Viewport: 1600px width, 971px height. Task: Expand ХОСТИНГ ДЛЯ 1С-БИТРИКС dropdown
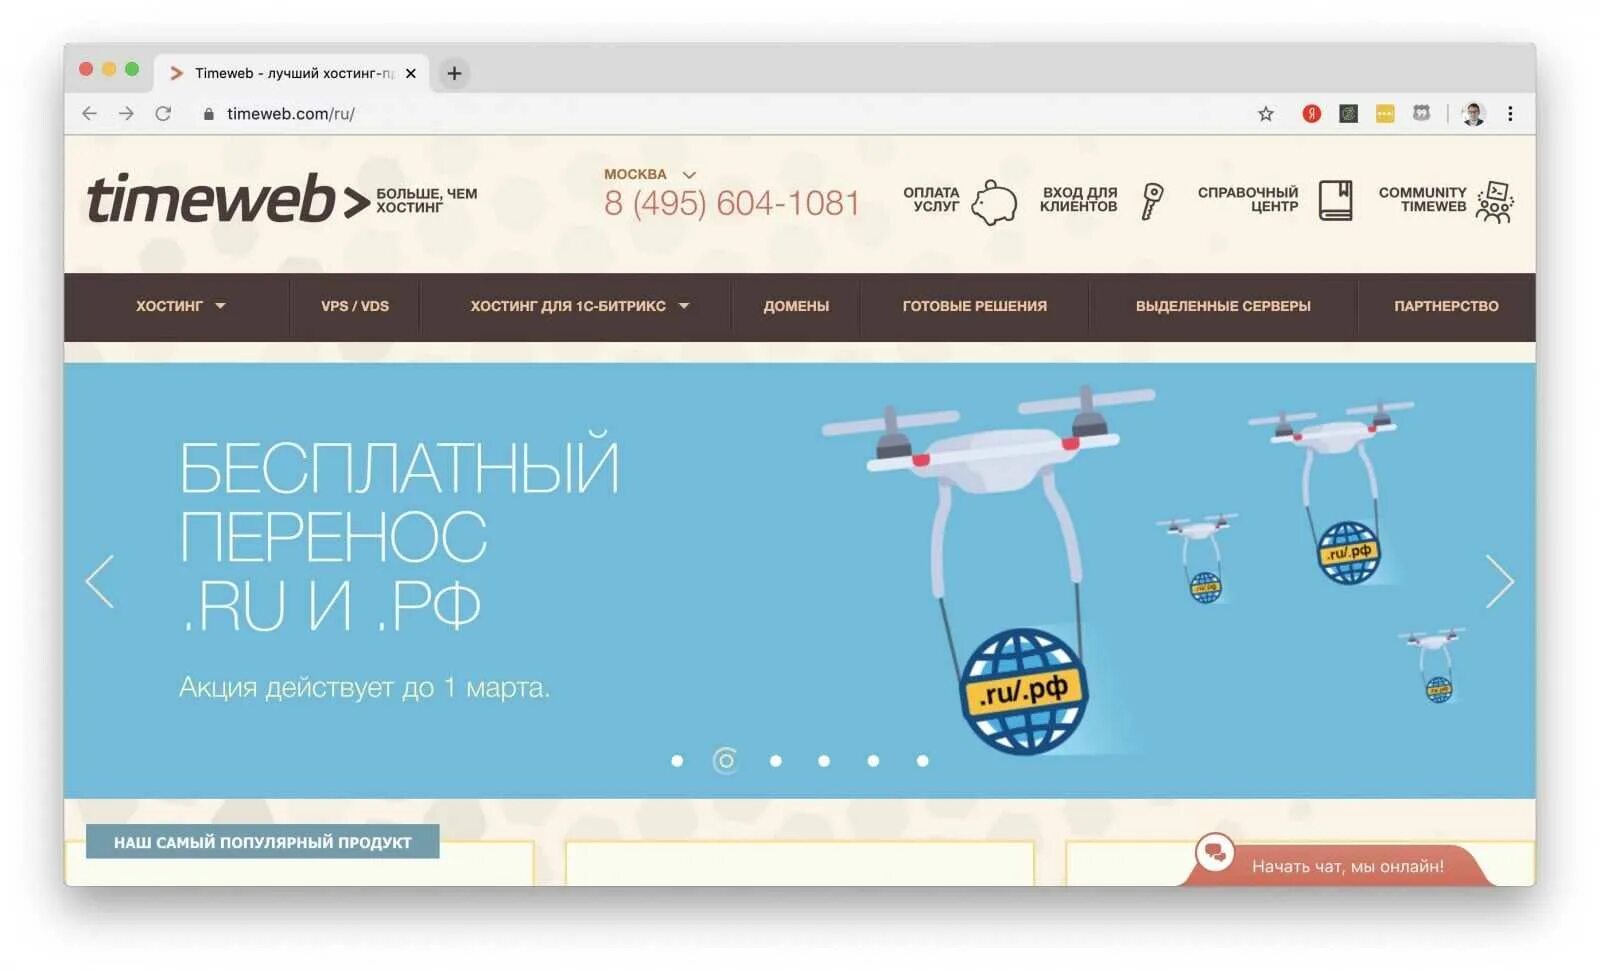580,306
